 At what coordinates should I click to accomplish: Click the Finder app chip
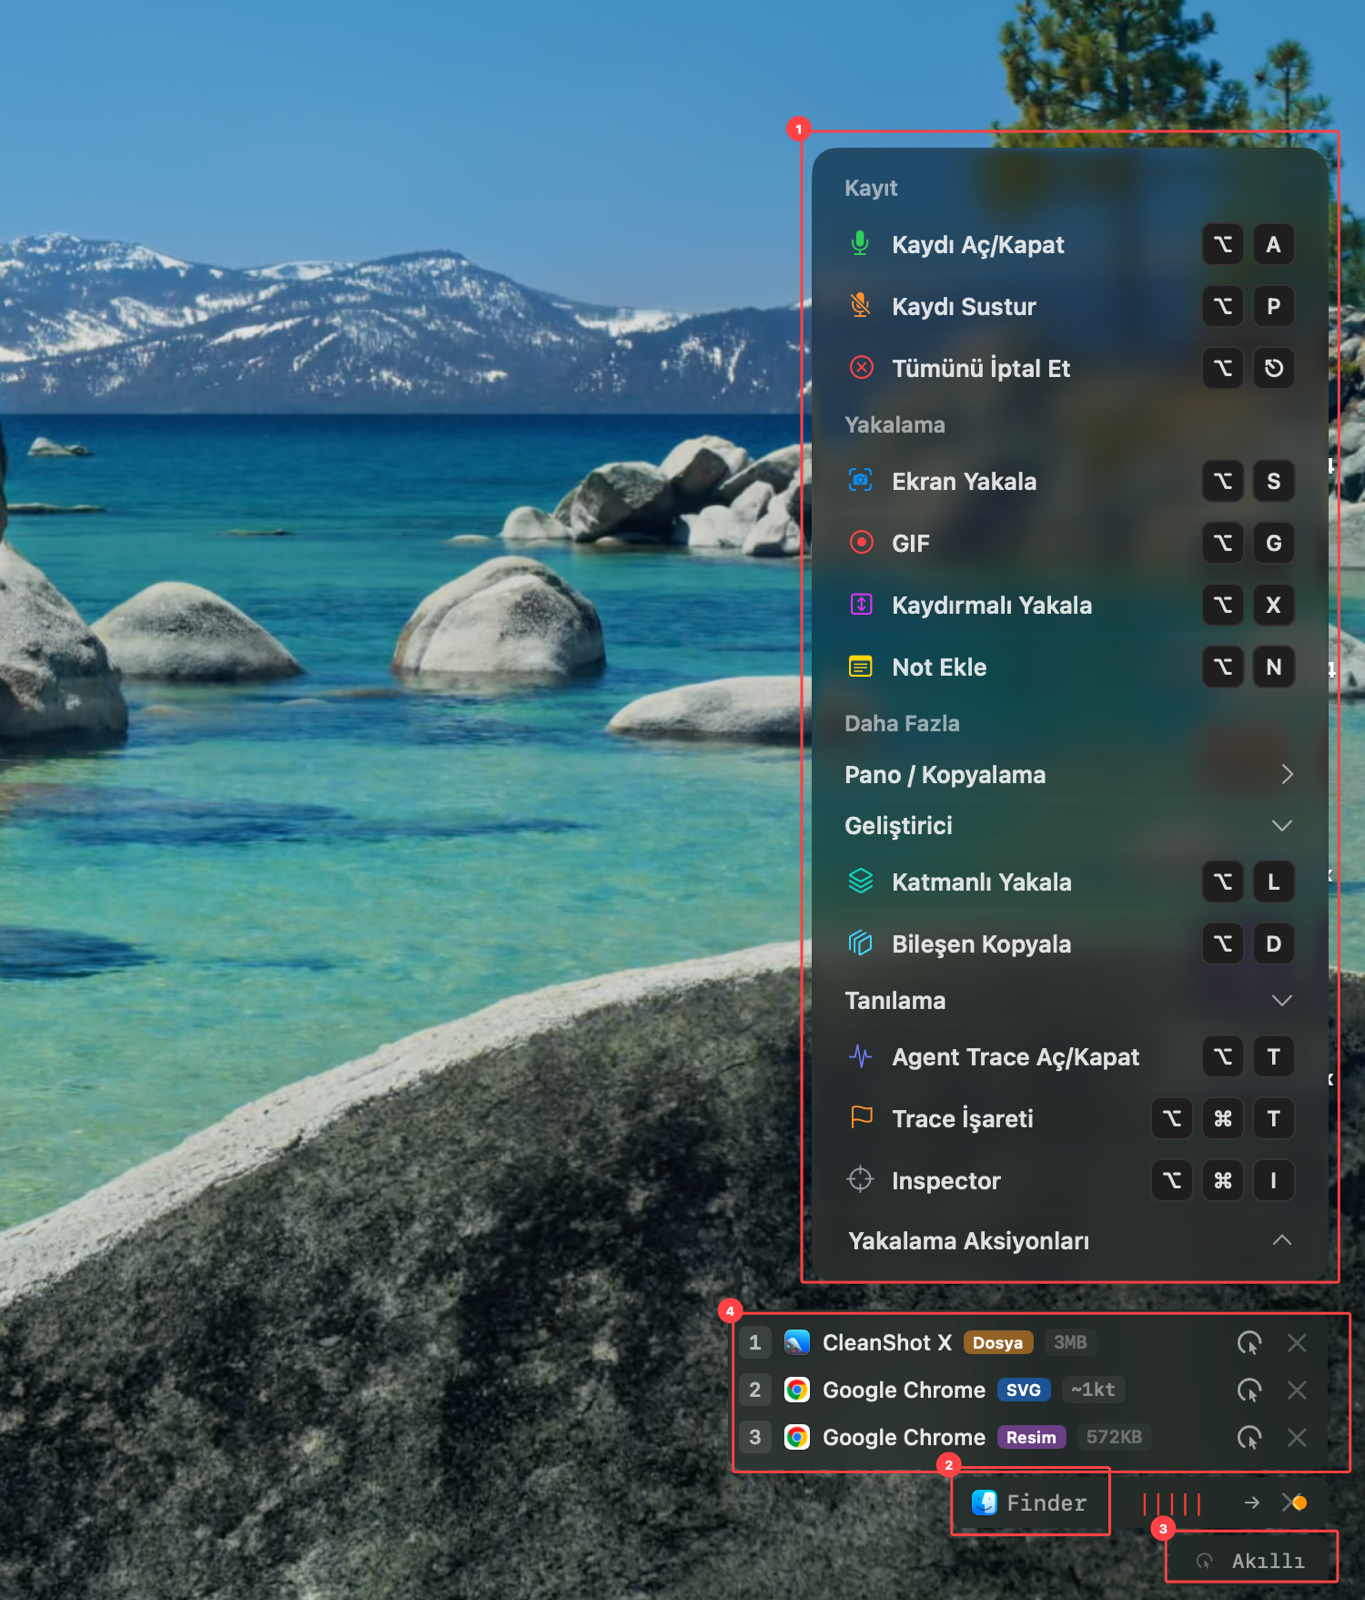point(1030,1502)
